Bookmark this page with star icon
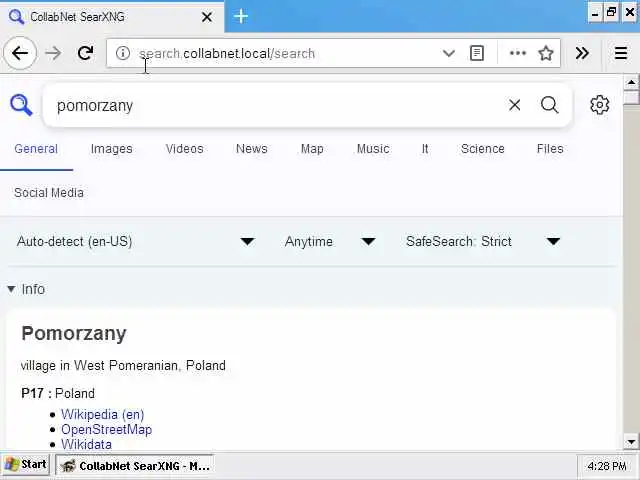Image resolution: width=640 pixels, height=480 pixels. (x=546, y=53)
